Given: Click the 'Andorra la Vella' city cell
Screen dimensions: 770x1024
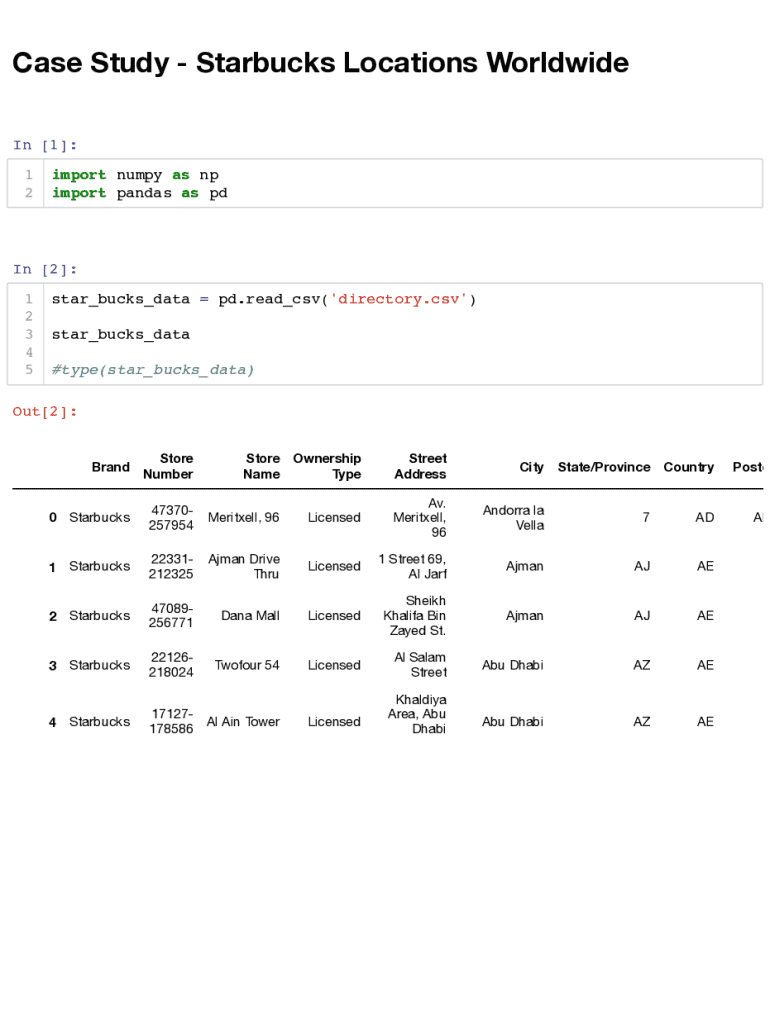Looking at the screenshot, I should pyautogui.click(x=513, y=517).
